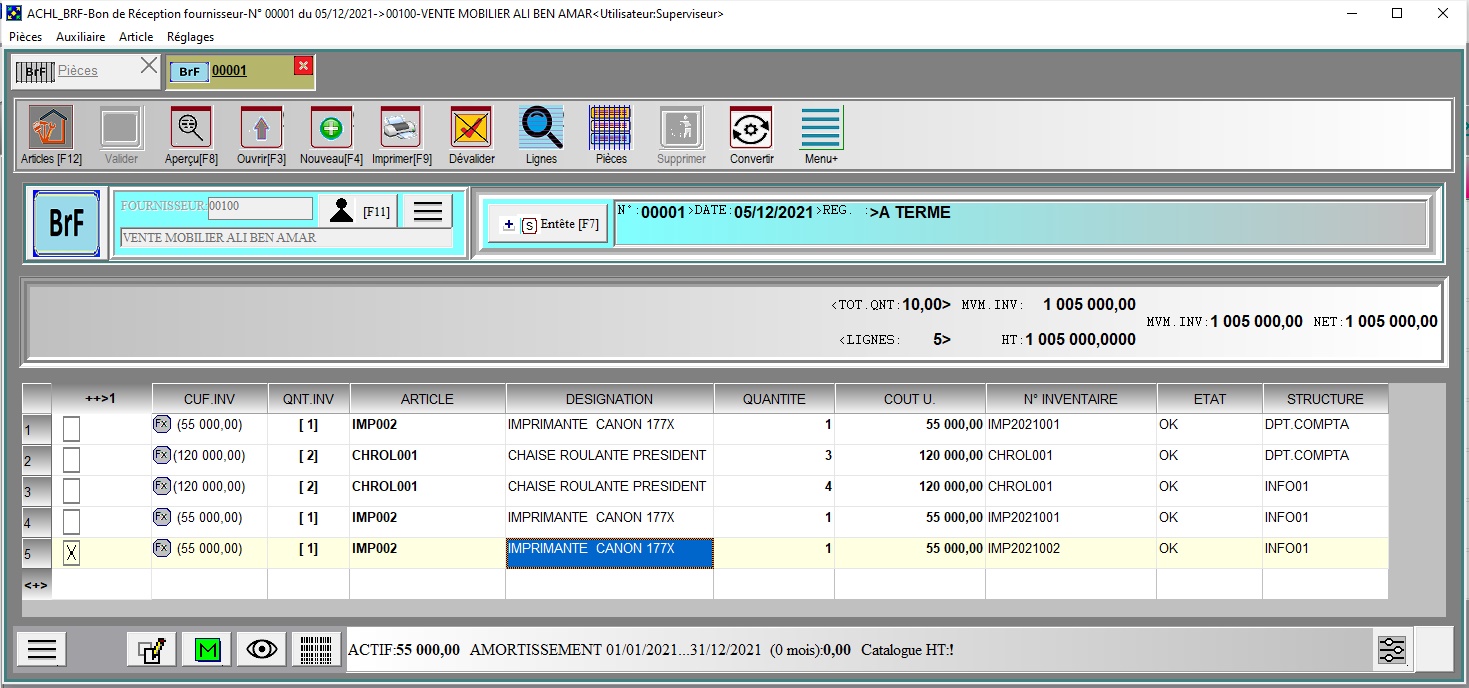Click the Convertir icon
This screenshot has height=688, width=1469.
click(x=751, y=129)
